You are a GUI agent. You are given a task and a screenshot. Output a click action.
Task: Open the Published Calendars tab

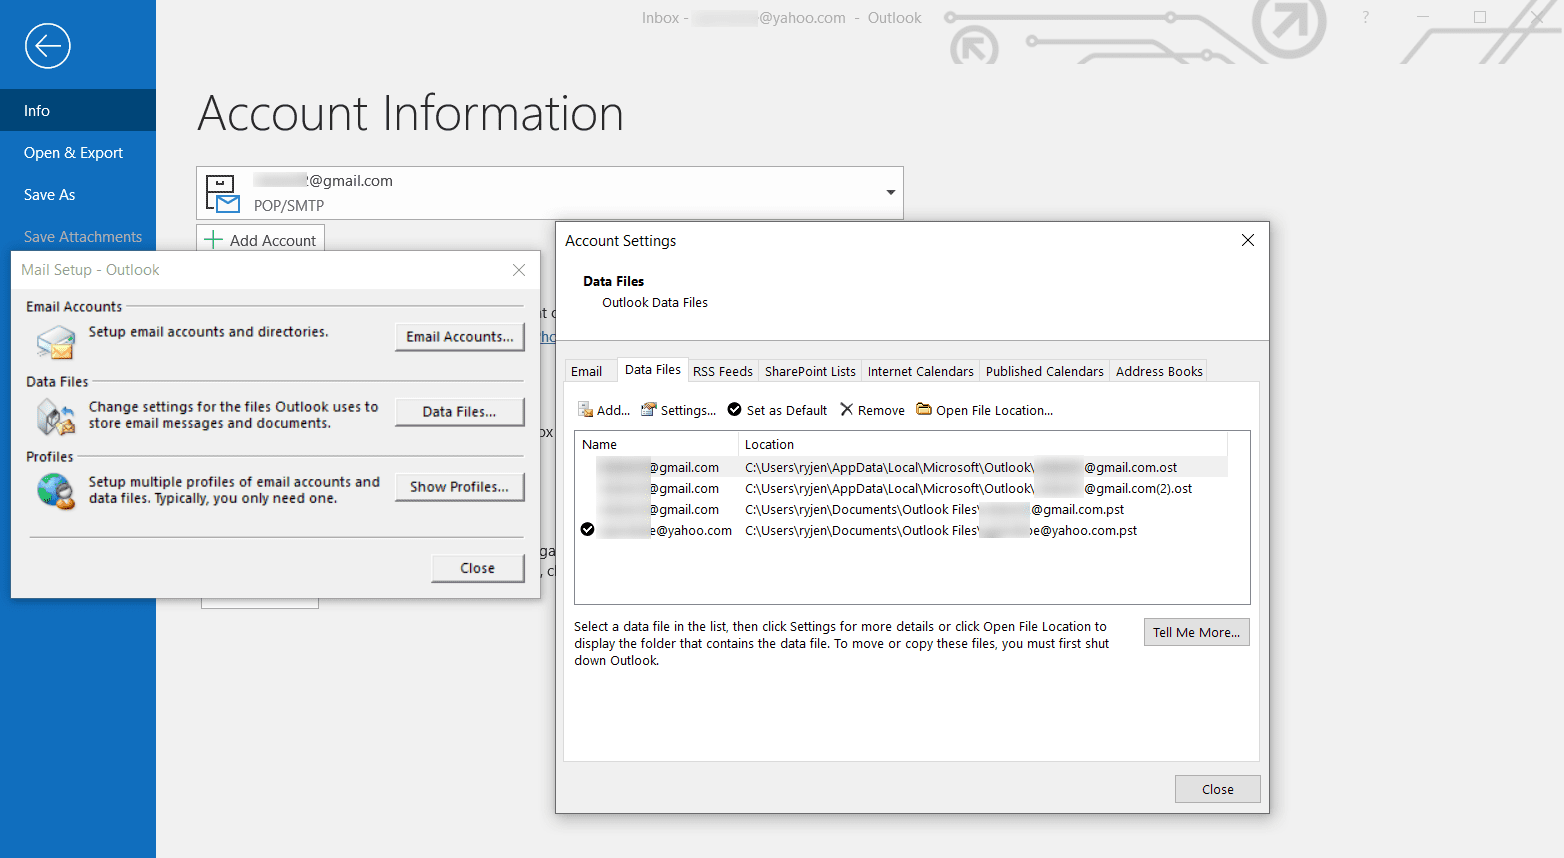click(x=1045, y=371)
